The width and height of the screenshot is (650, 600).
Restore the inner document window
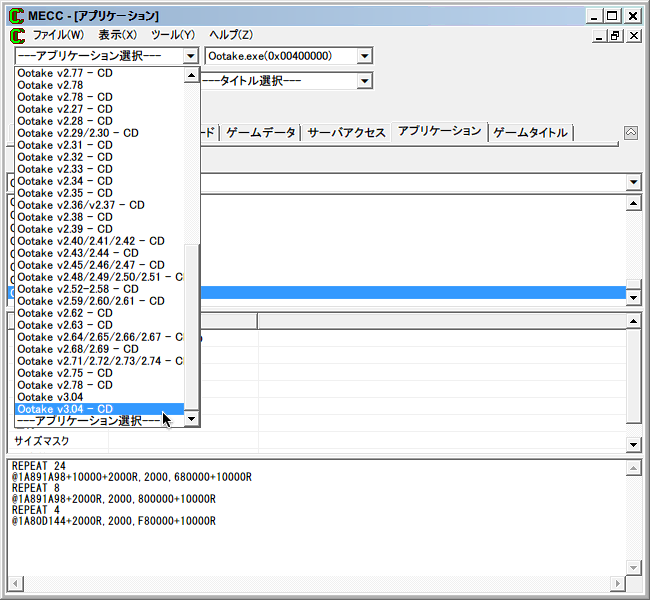pos(615,36)
